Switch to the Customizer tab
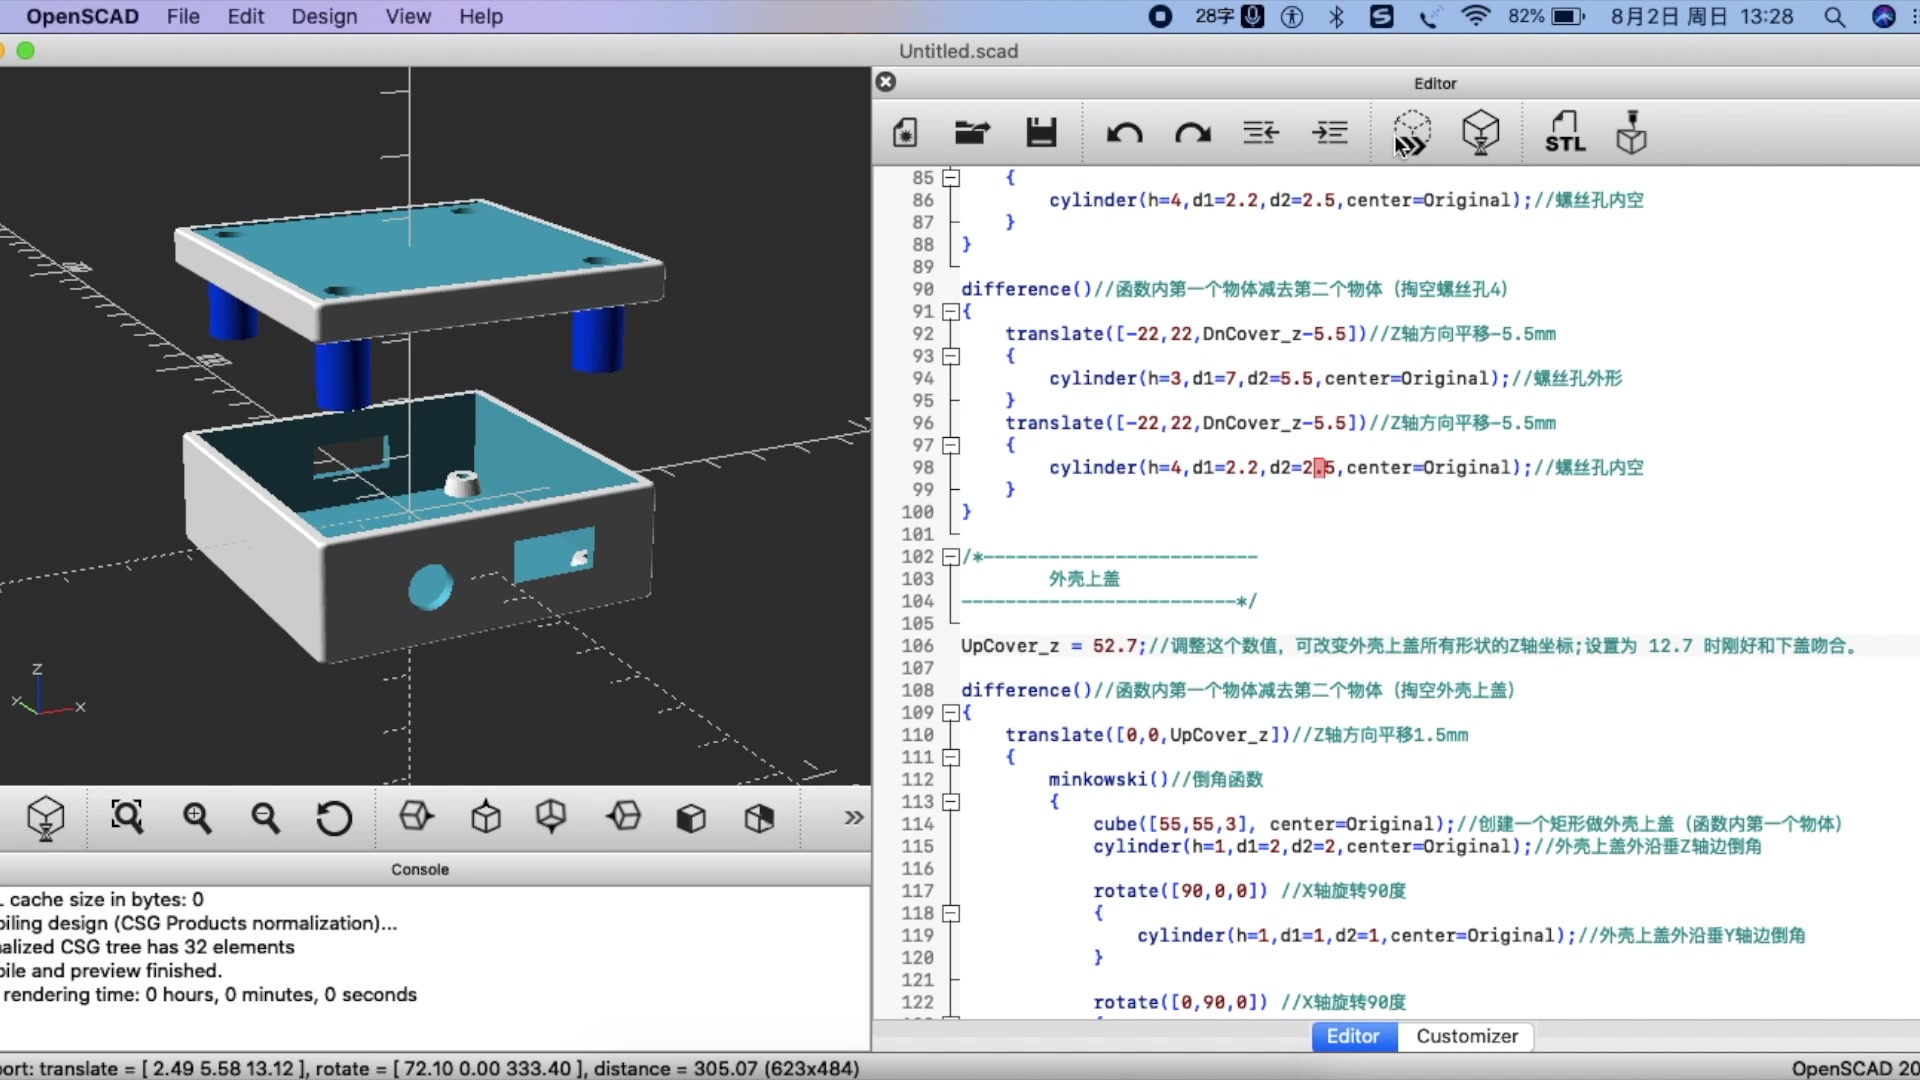Image resolution: width=1920 pixels, height=1080 pixels. coord(1466,1037)
